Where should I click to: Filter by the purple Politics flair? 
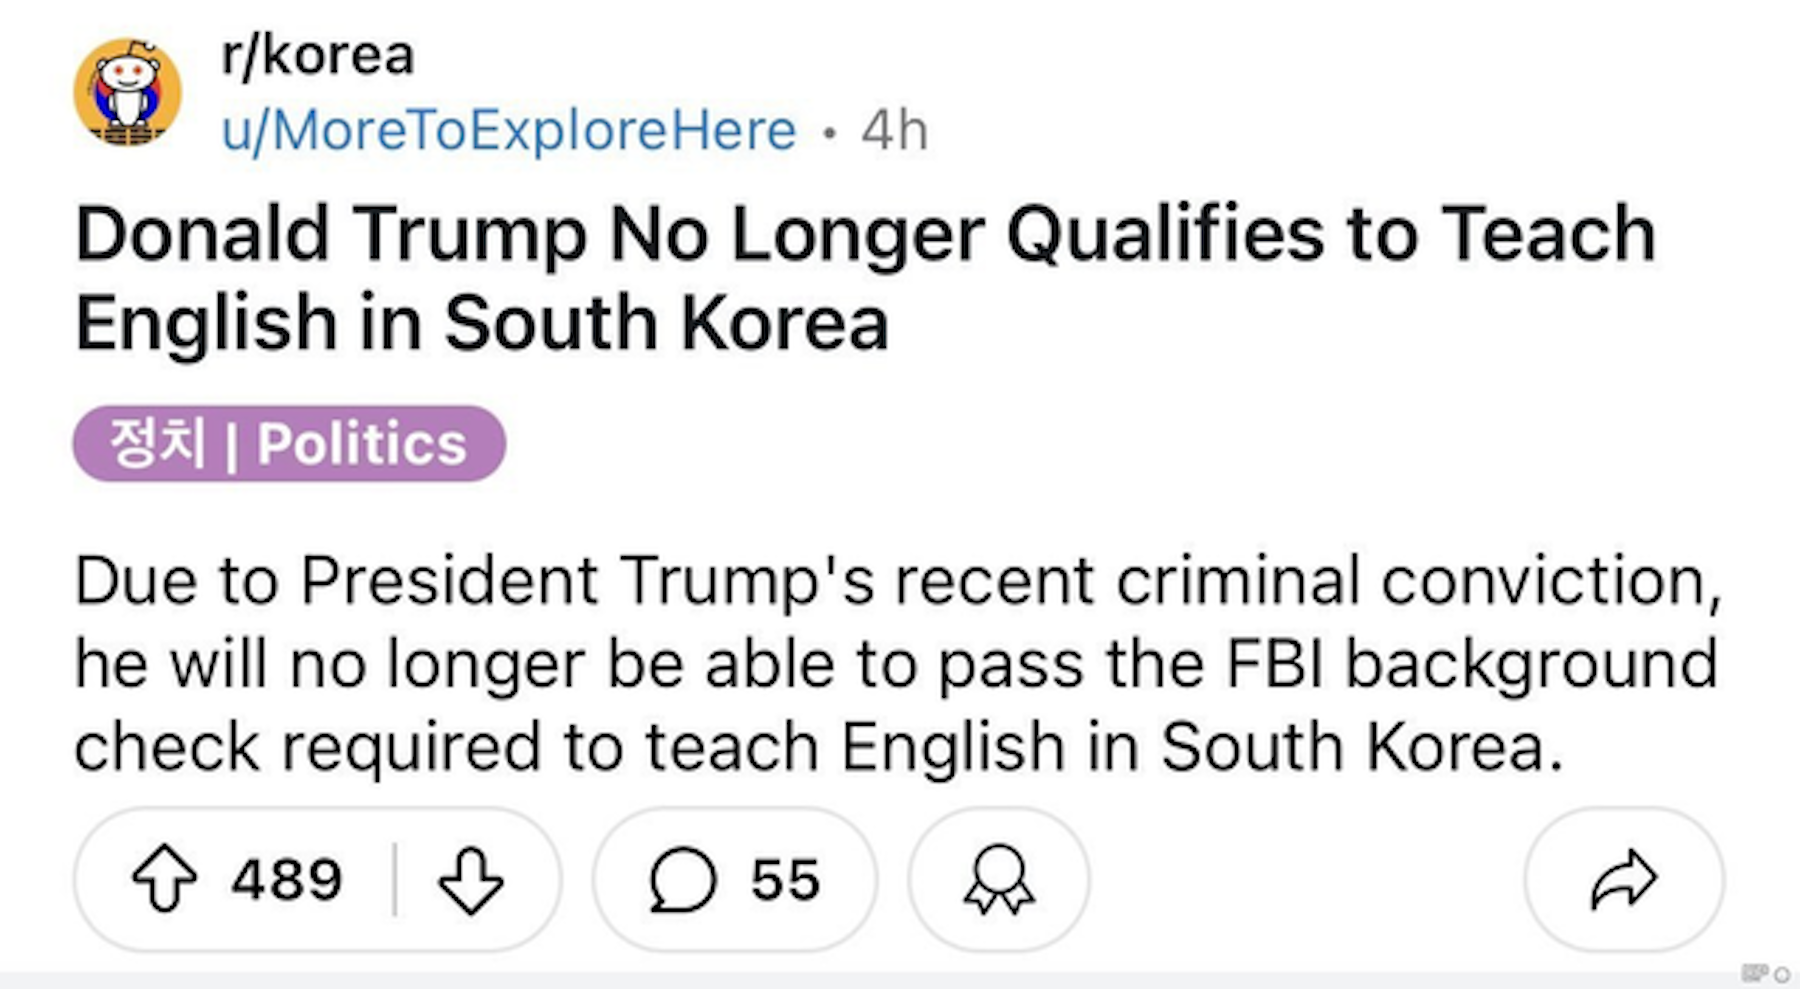tap(362, 444)
